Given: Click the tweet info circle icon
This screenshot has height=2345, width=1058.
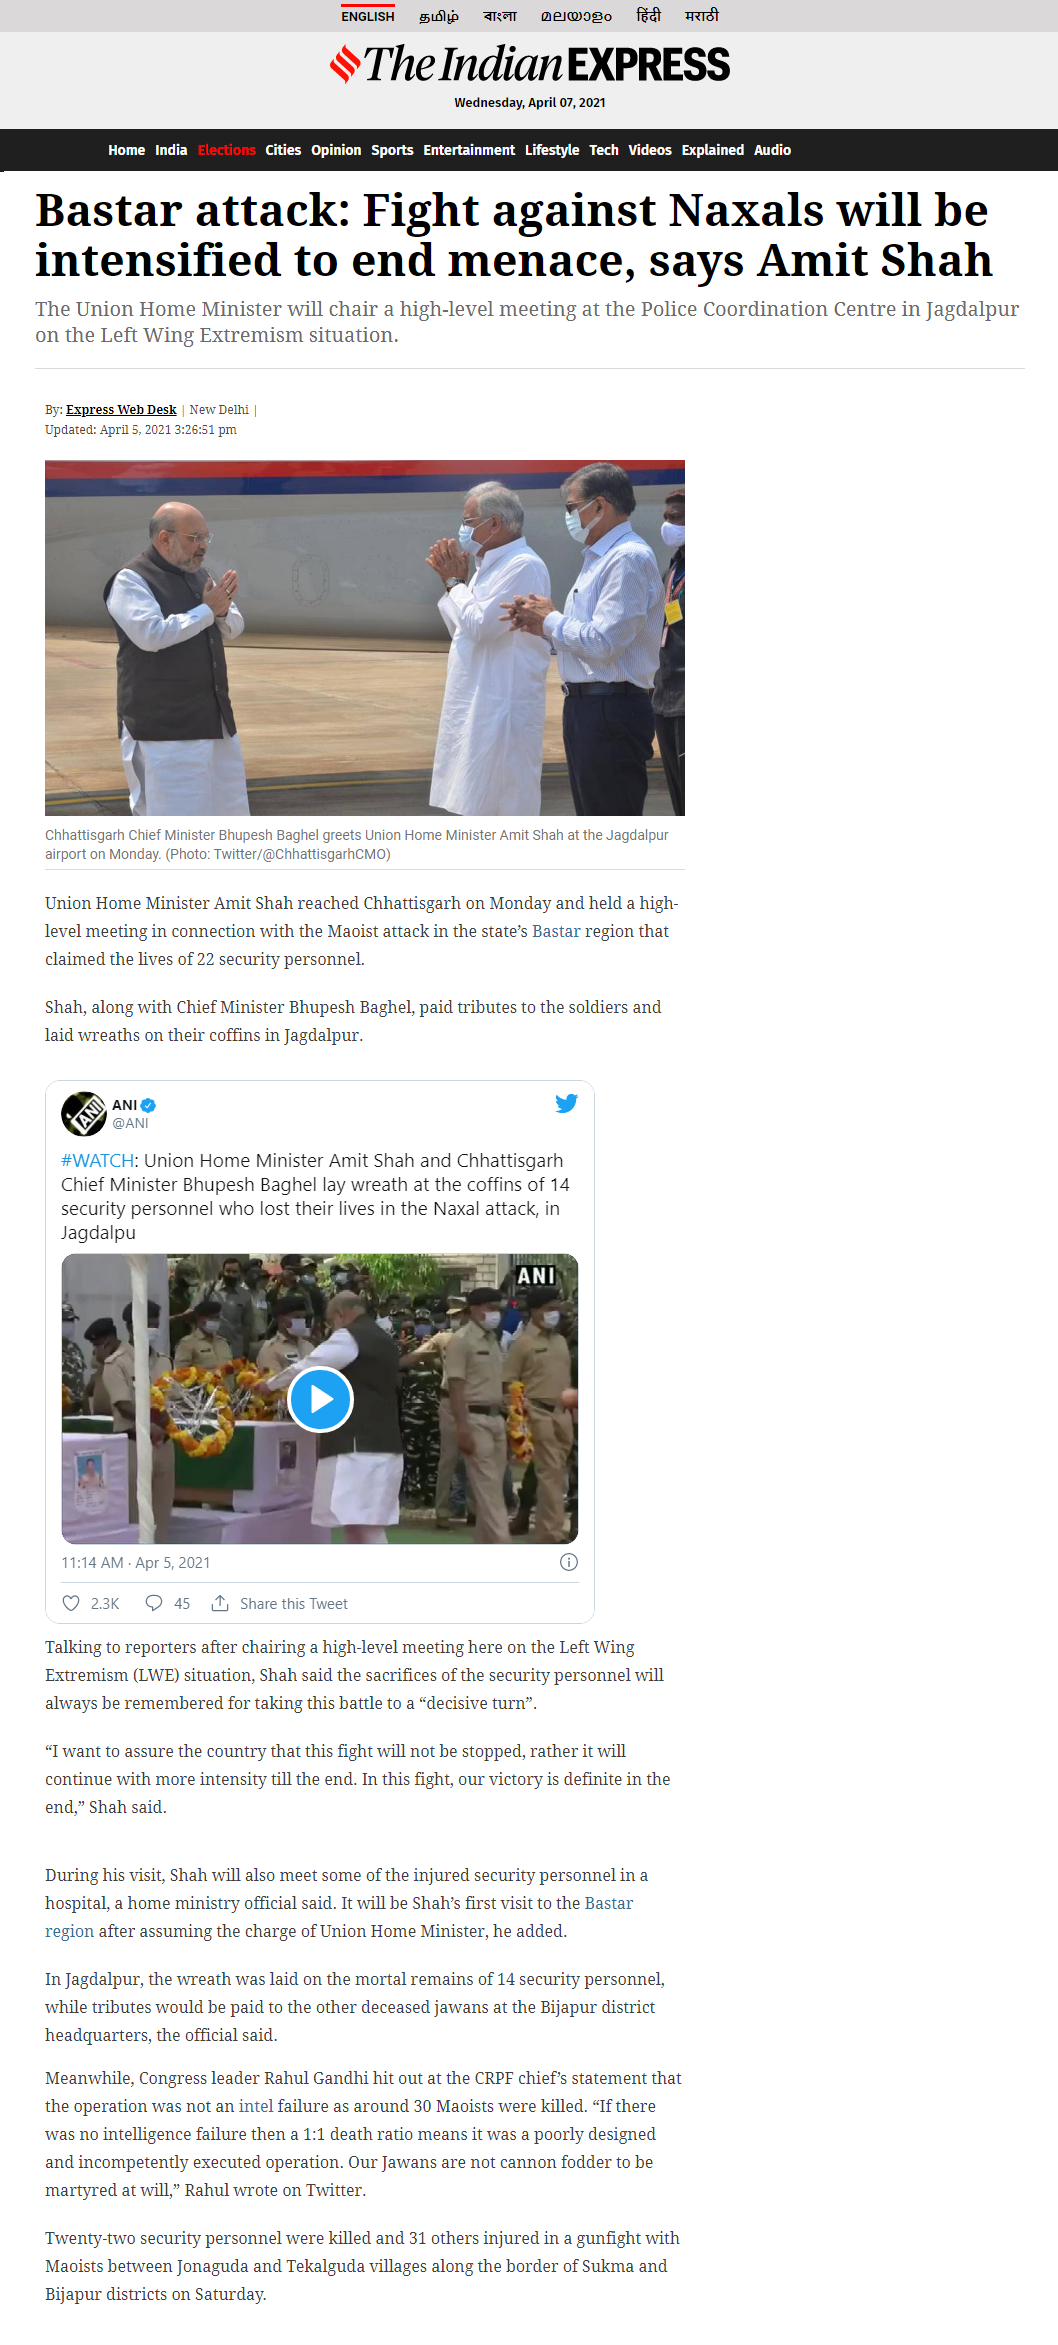Looking at the screenshot, I should 569,1562.
